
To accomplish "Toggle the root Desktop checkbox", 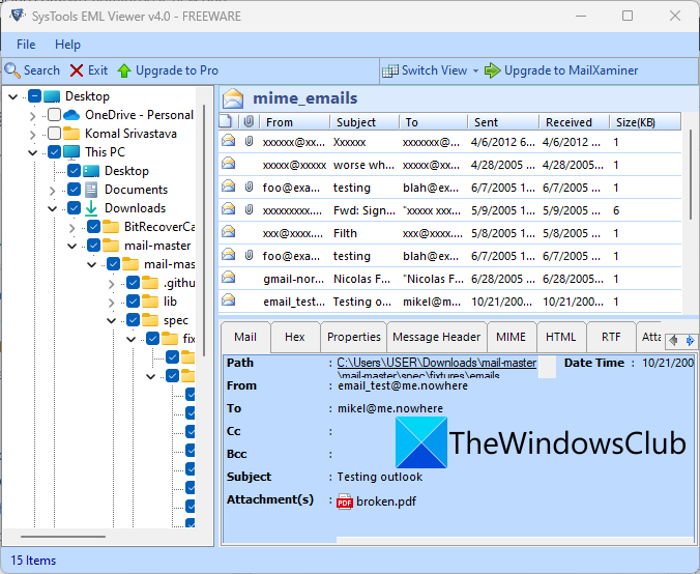I will click(34, 96).
